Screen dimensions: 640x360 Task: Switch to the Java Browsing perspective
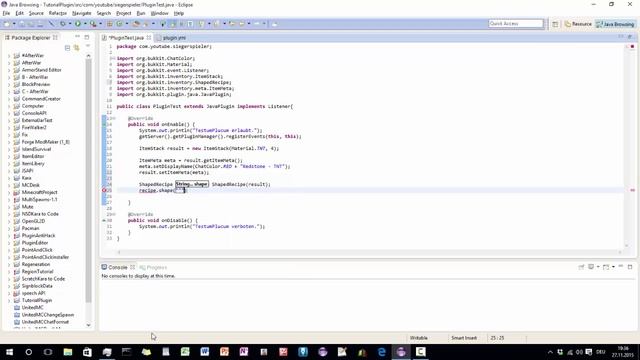point(615,24)
